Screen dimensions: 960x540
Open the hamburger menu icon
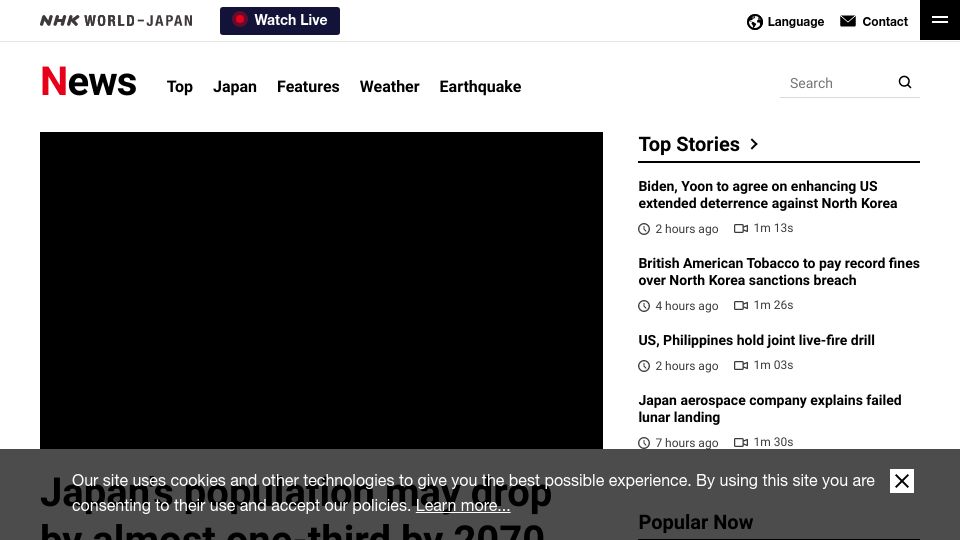pos(940,20)
